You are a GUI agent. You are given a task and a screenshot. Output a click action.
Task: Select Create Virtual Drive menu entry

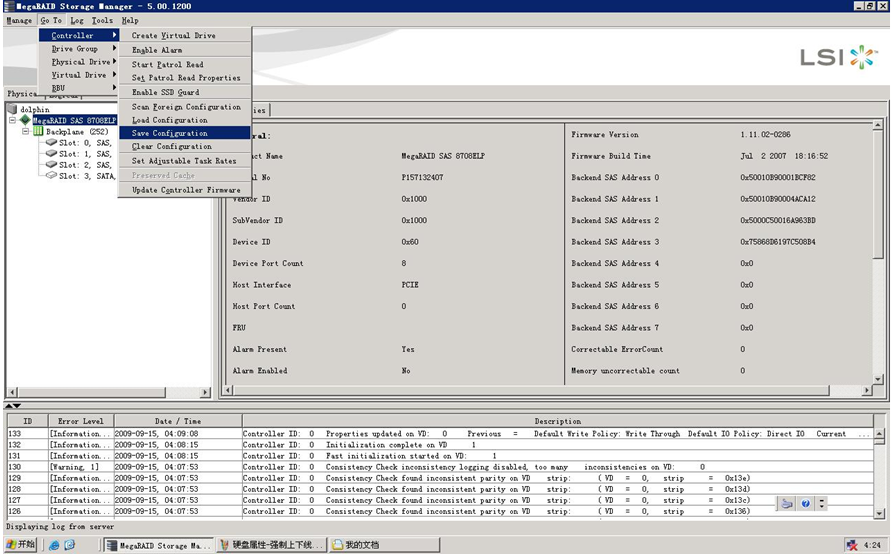173,36
